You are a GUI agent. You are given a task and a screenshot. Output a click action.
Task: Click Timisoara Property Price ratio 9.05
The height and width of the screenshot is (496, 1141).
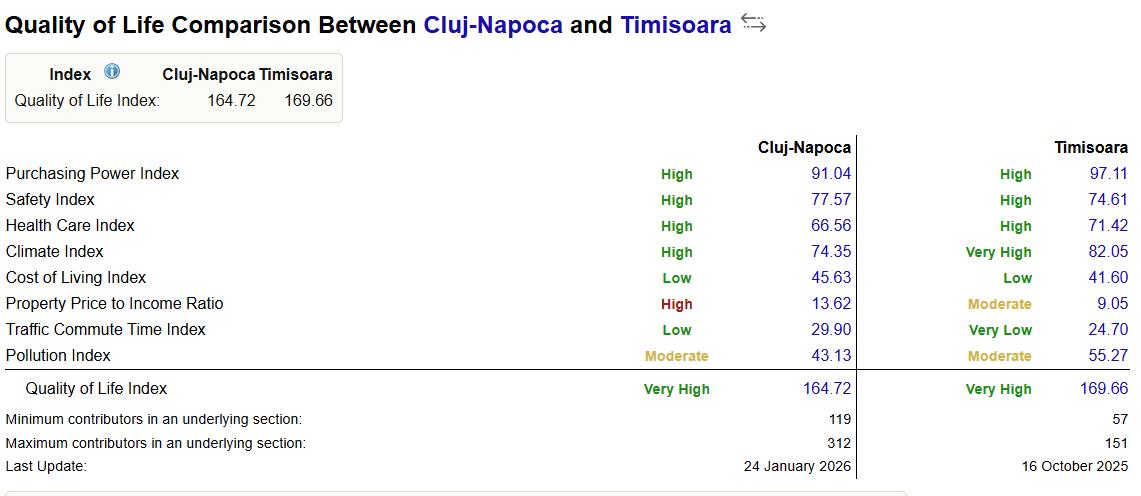coord(1112,304)
